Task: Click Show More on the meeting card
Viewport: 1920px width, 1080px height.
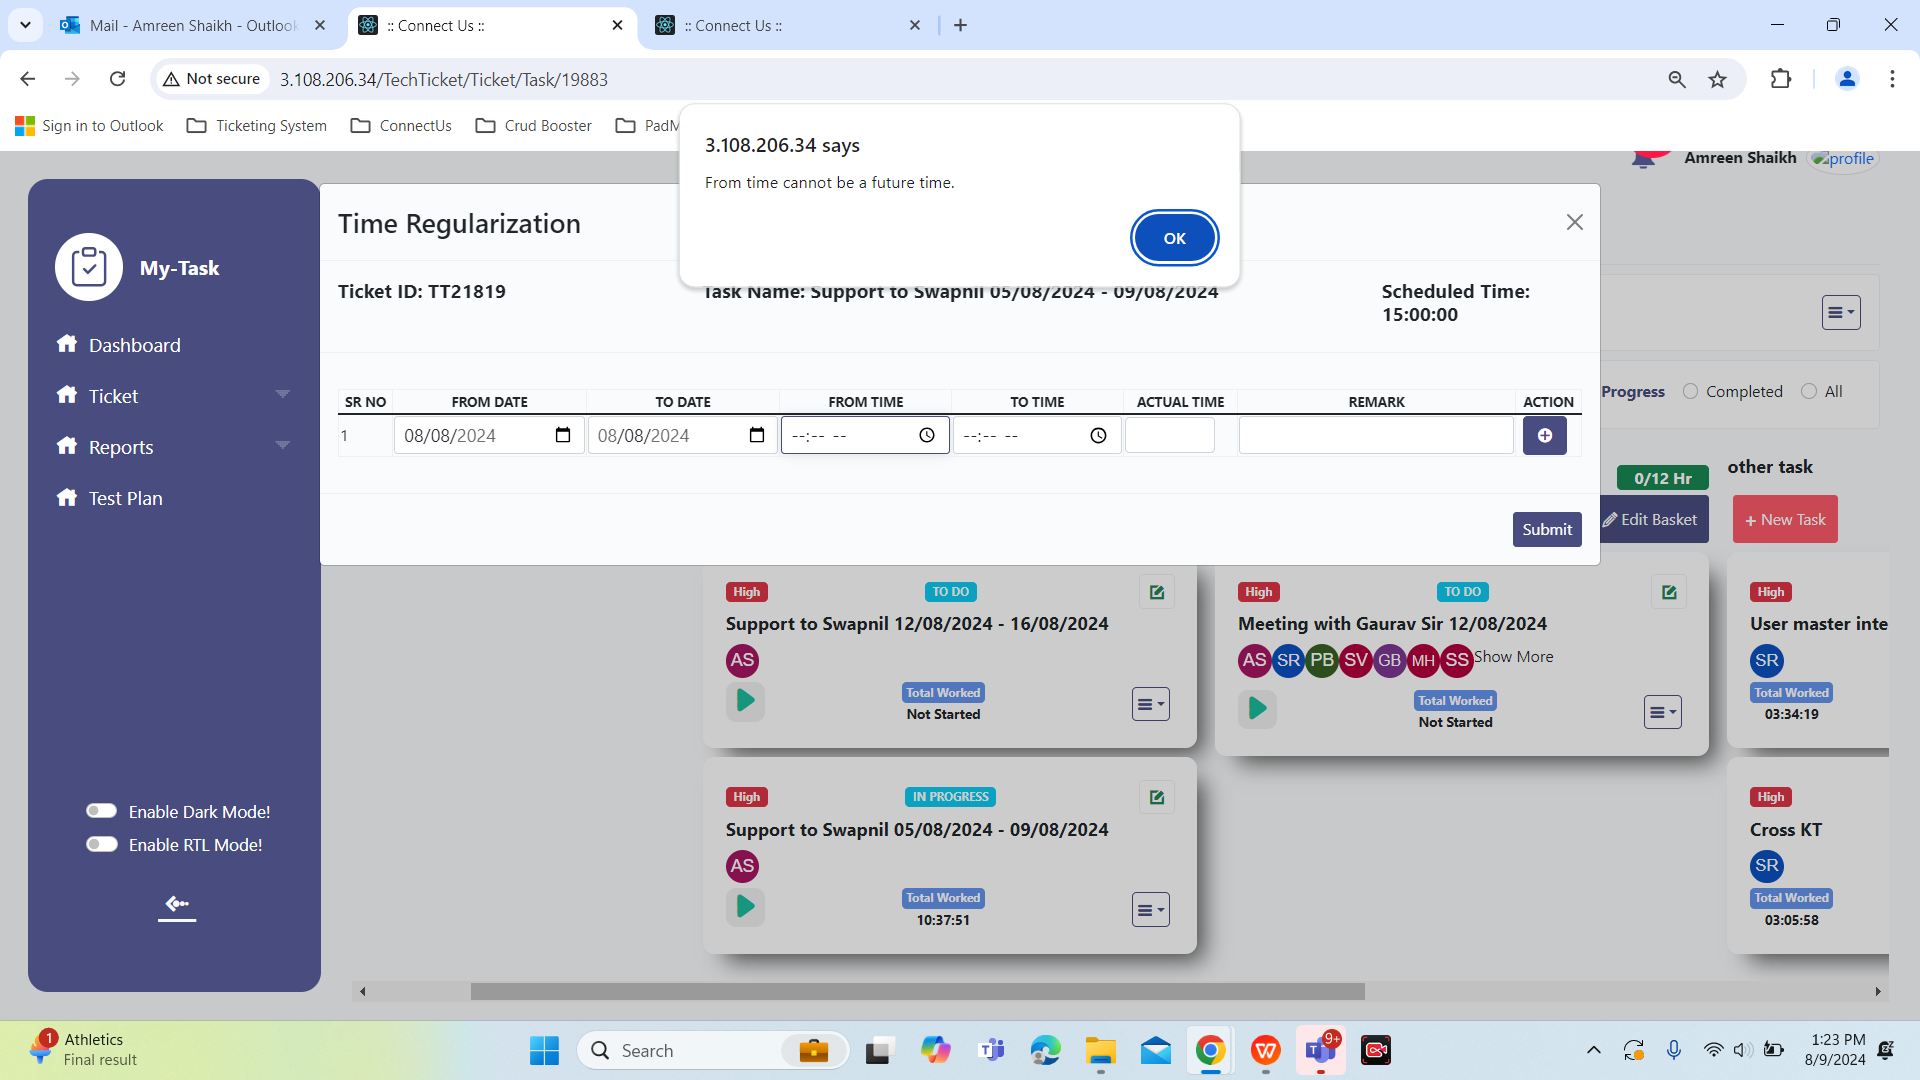Action: (x=1513, y=657)
